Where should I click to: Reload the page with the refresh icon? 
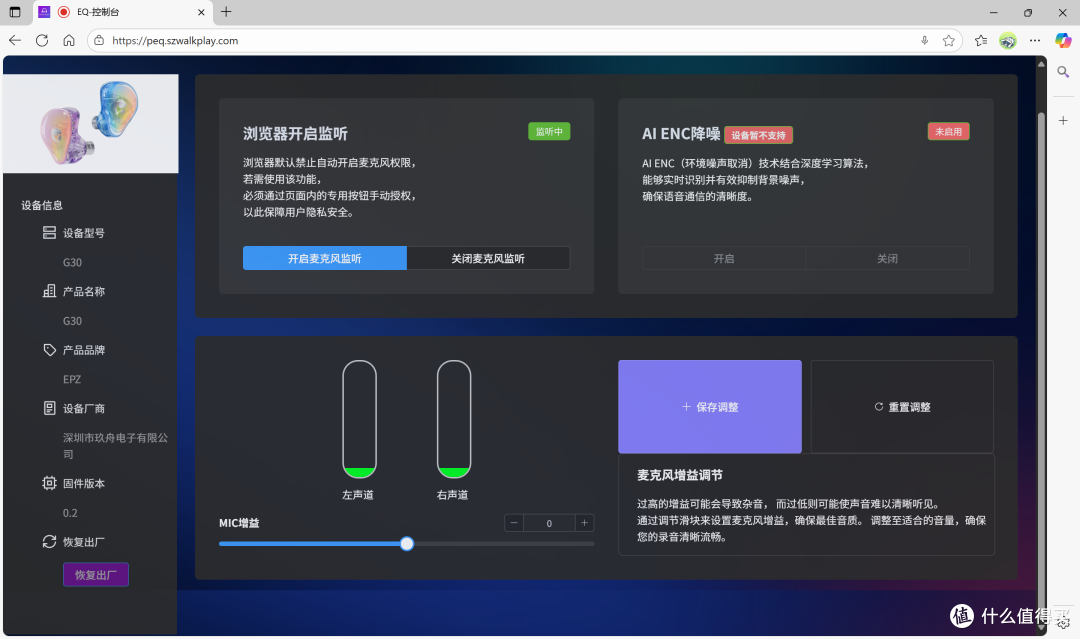[42, 41]
